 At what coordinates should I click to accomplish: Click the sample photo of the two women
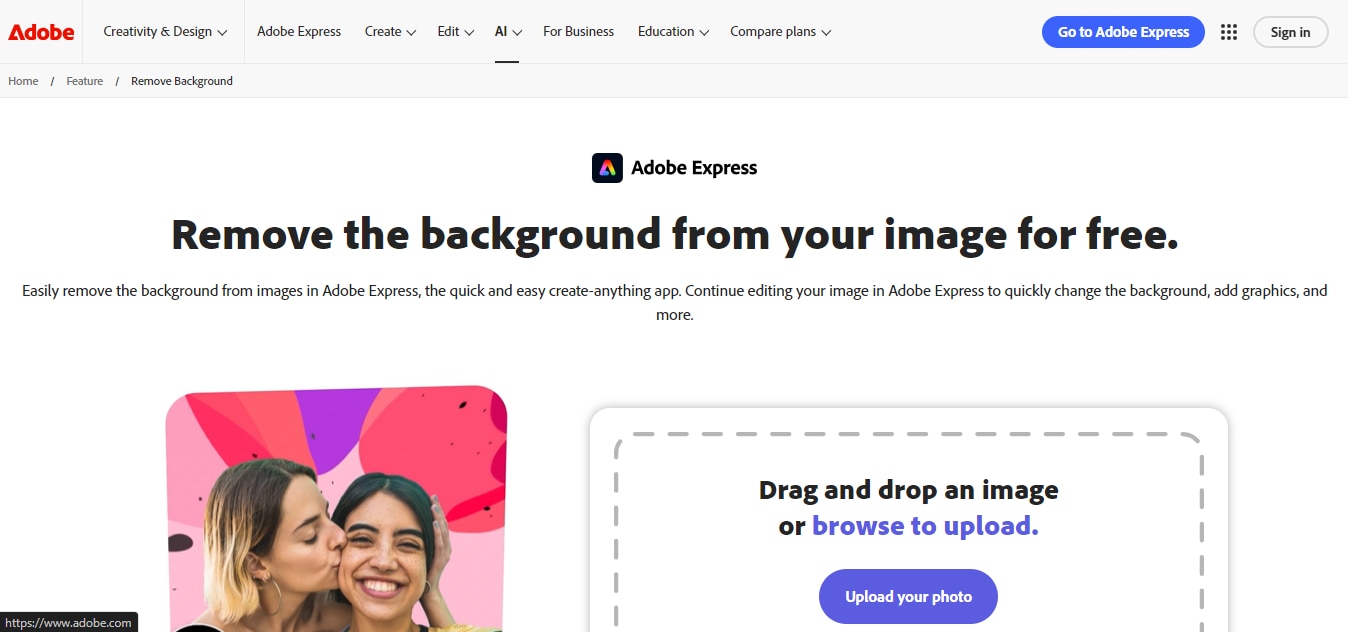(x=336, y=510)
